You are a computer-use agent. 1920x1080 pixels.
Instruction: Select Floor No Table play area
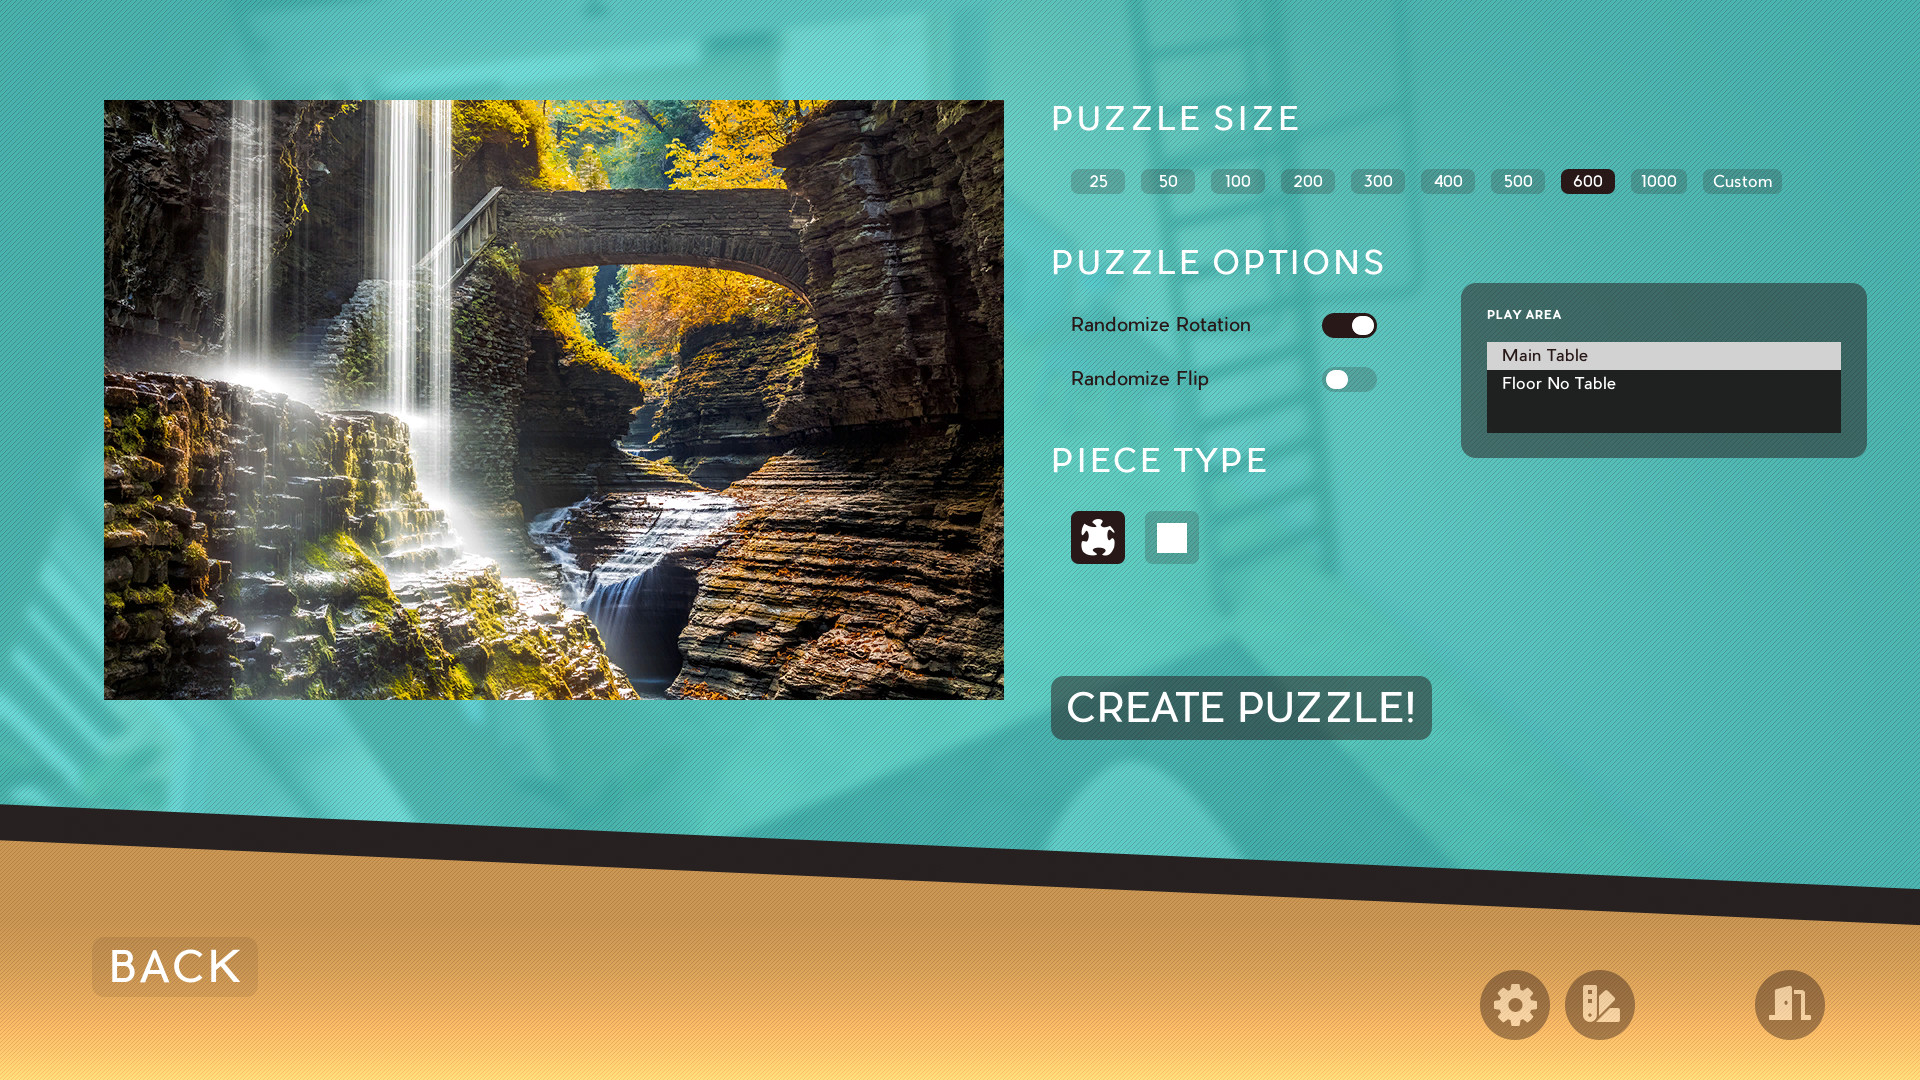[1662, 382]
